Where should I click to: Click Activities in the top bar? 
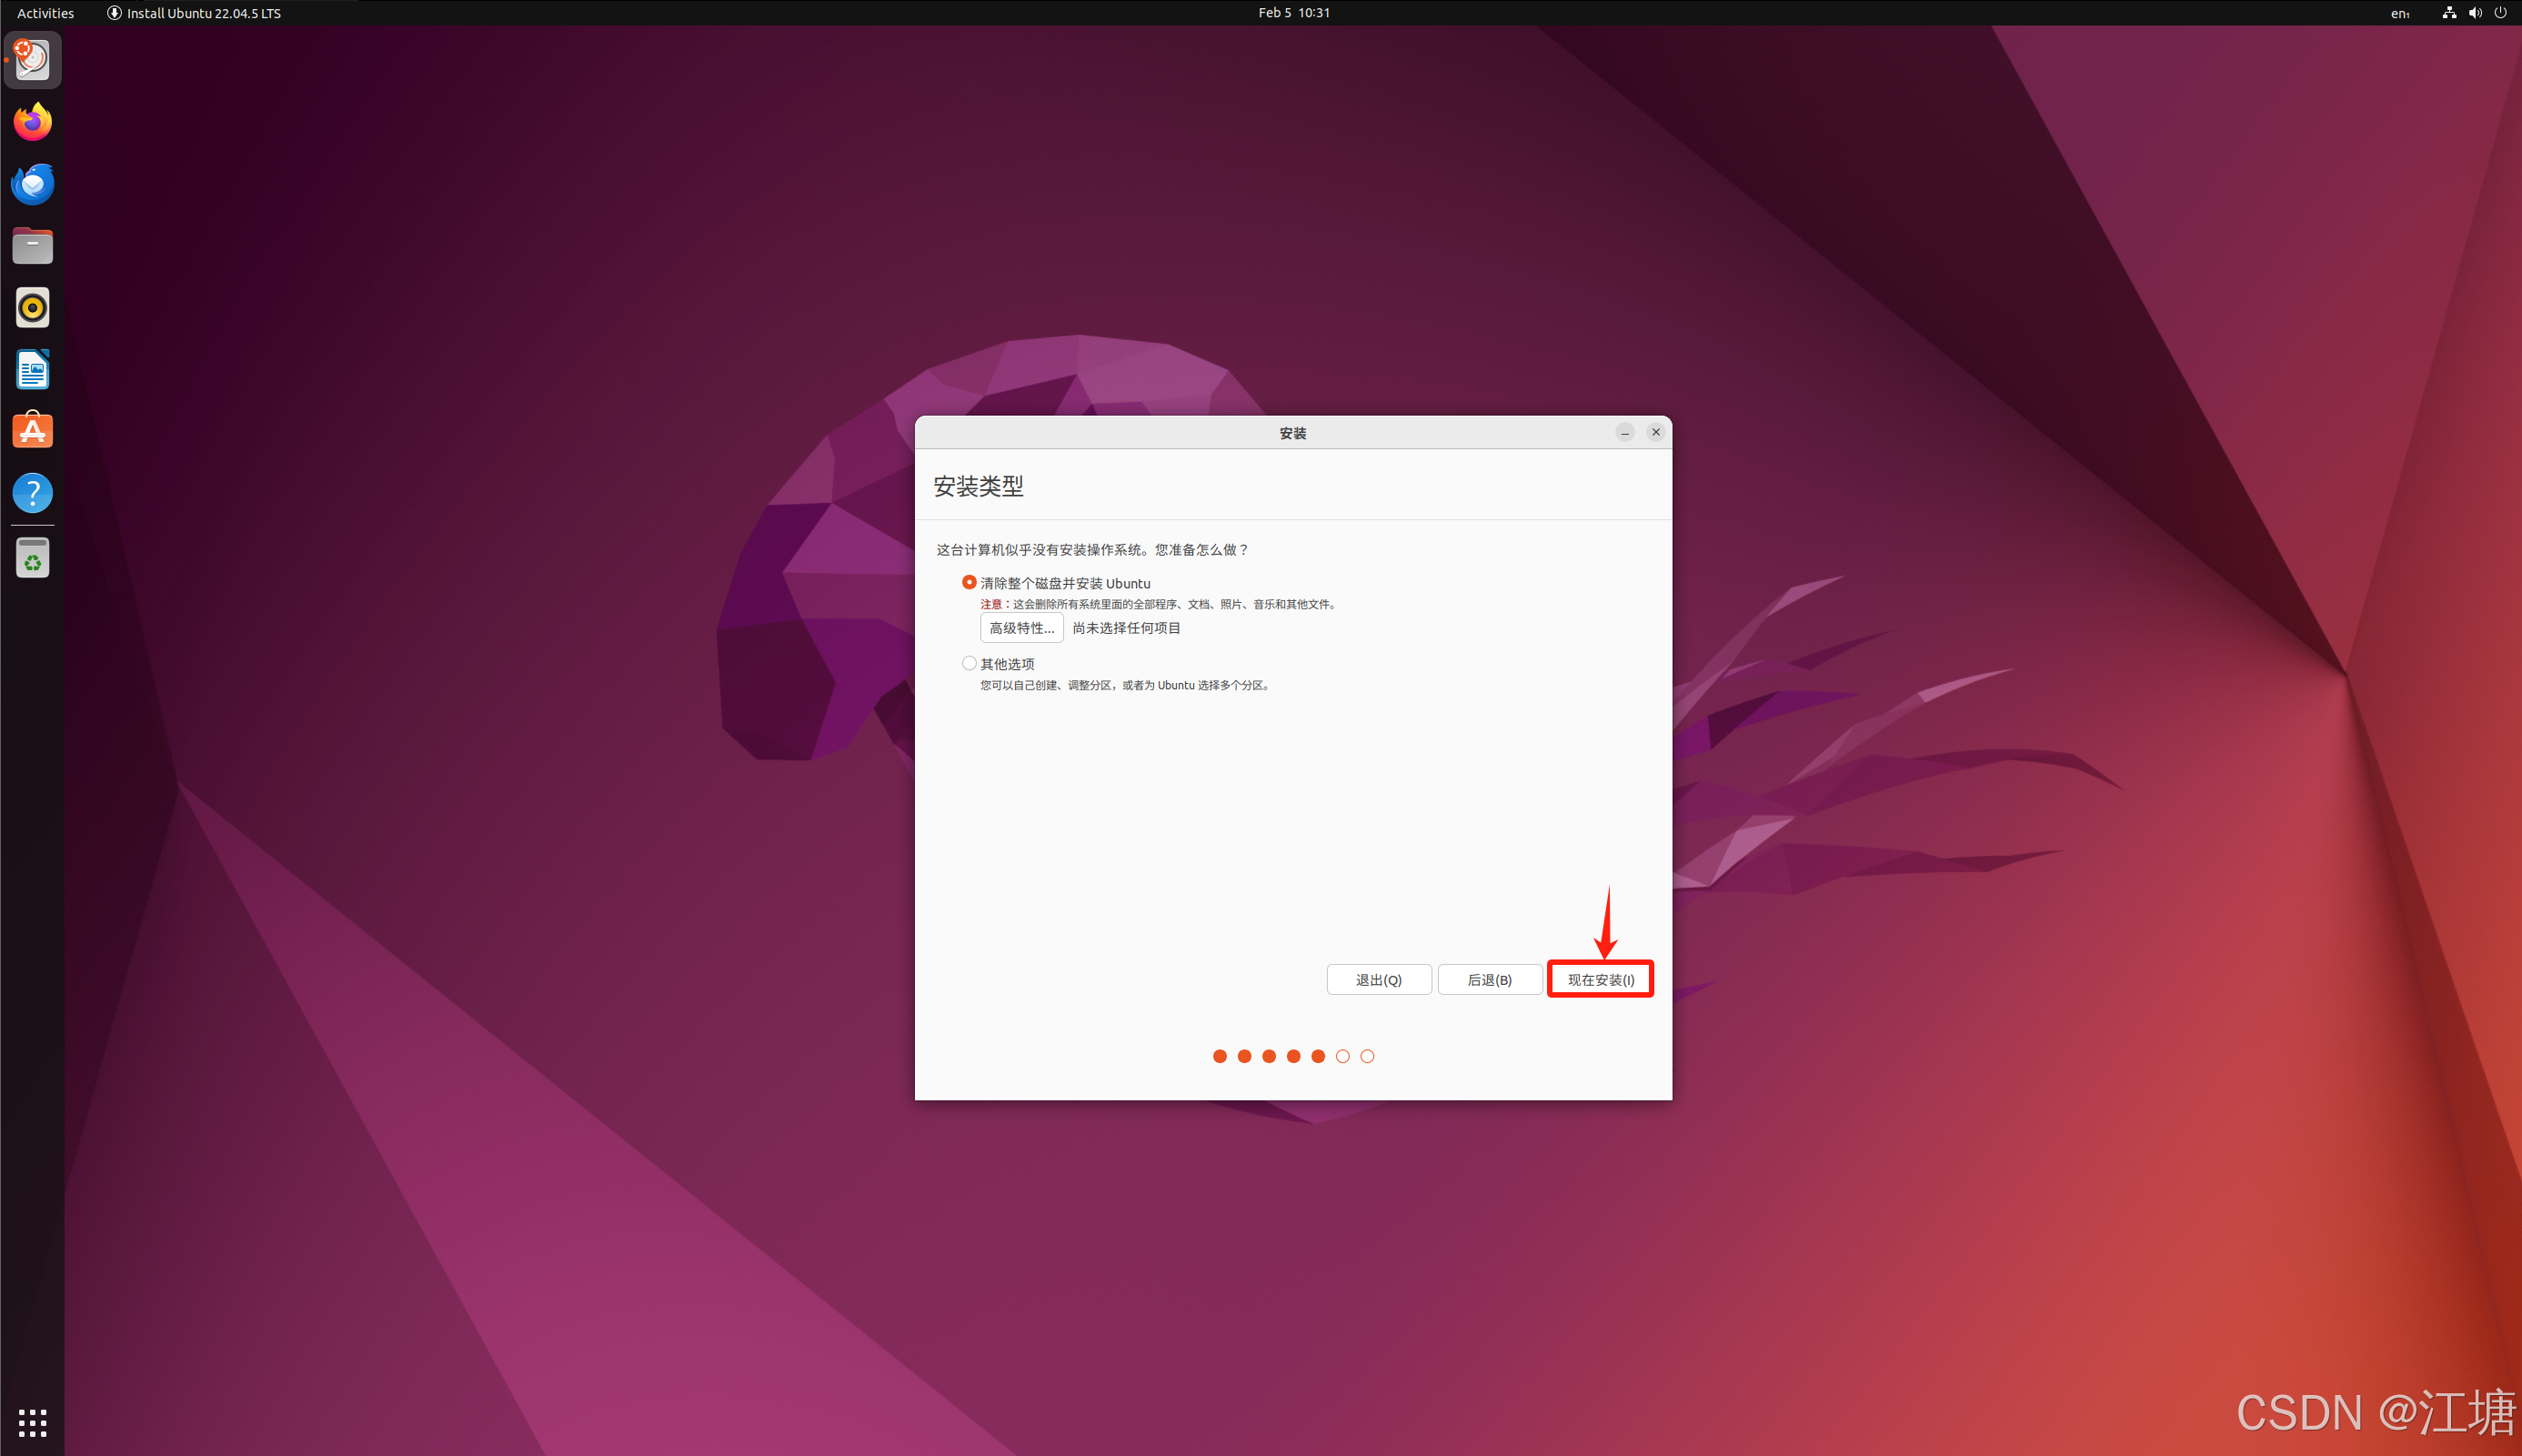point(46,13)
